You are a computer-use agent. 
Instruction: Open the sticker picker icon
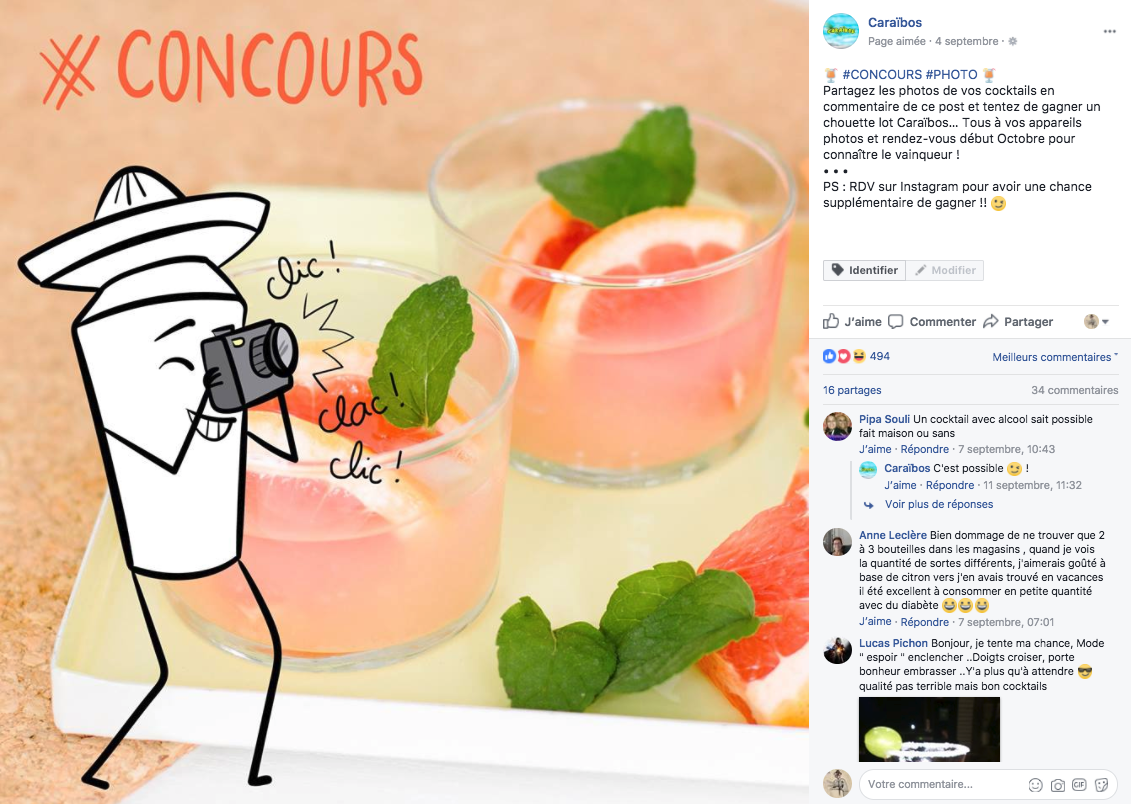tap(1101, 785)
